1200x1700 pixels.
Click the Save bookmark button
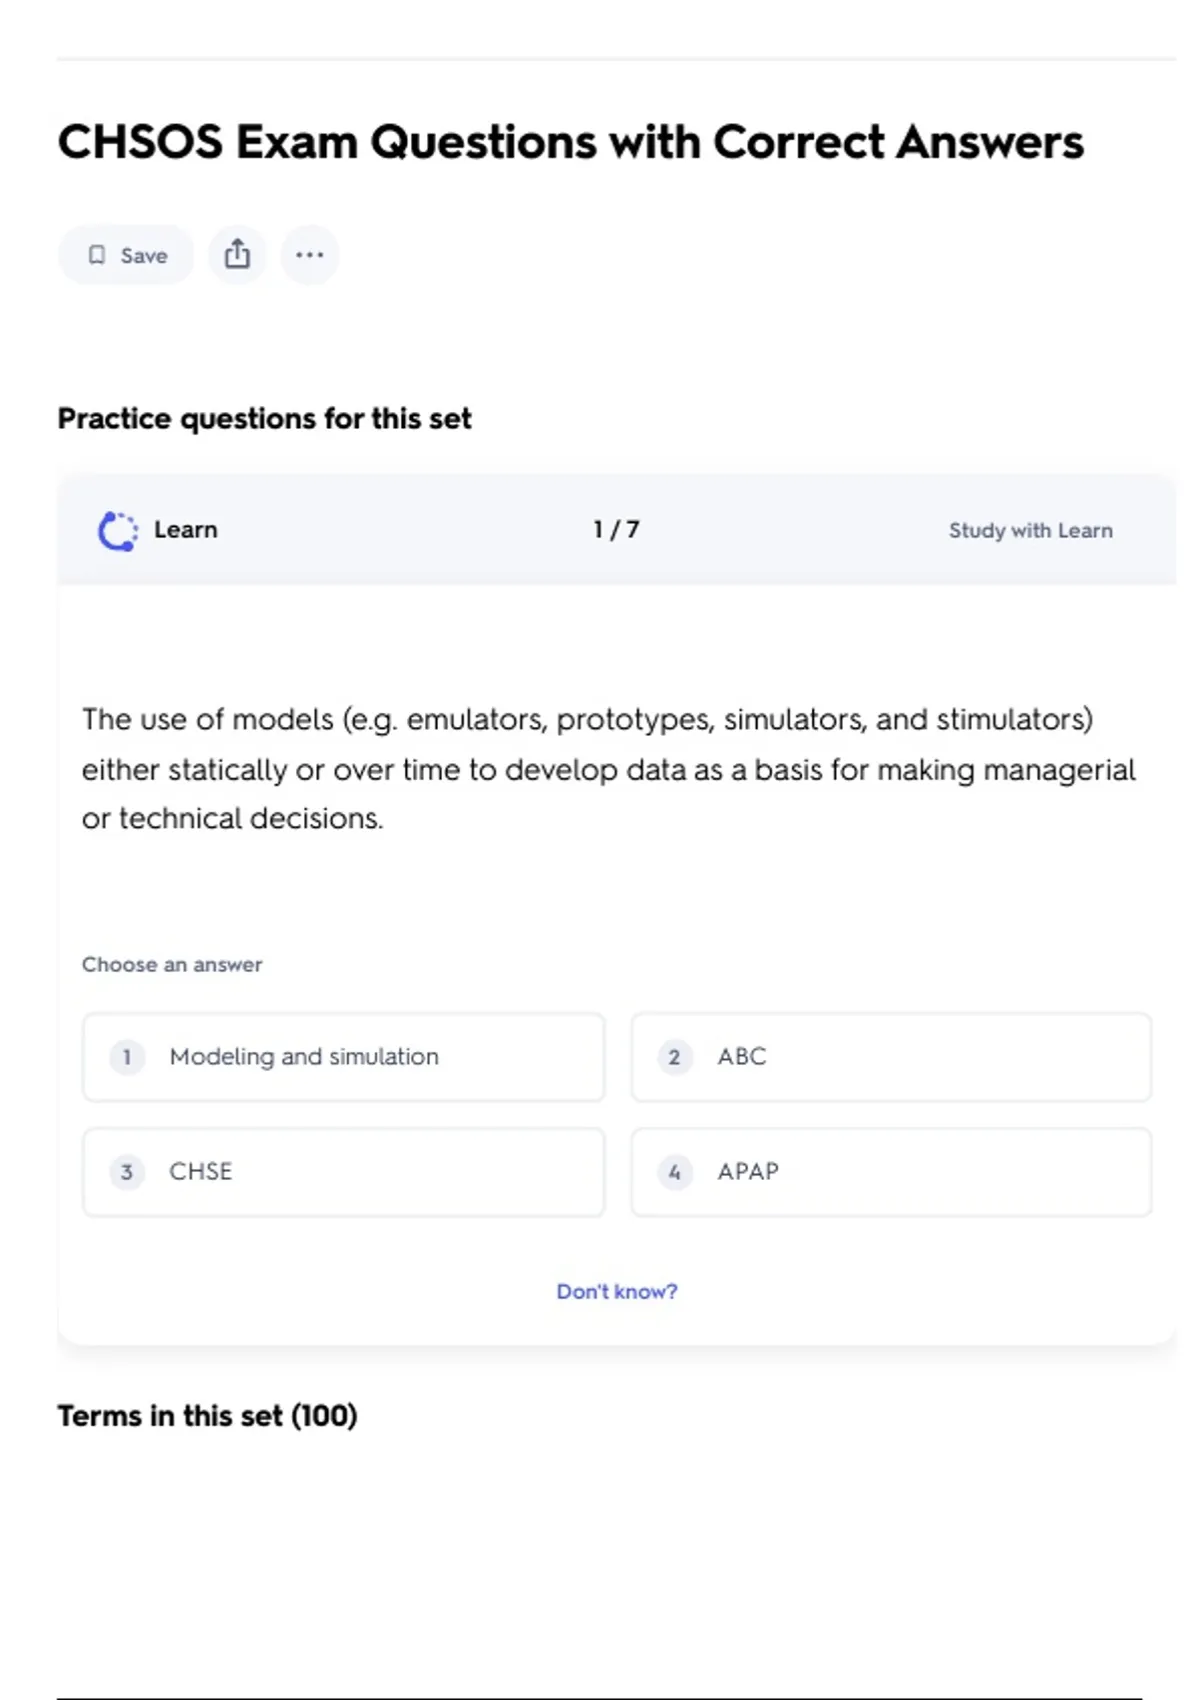[x=126, y=255]
